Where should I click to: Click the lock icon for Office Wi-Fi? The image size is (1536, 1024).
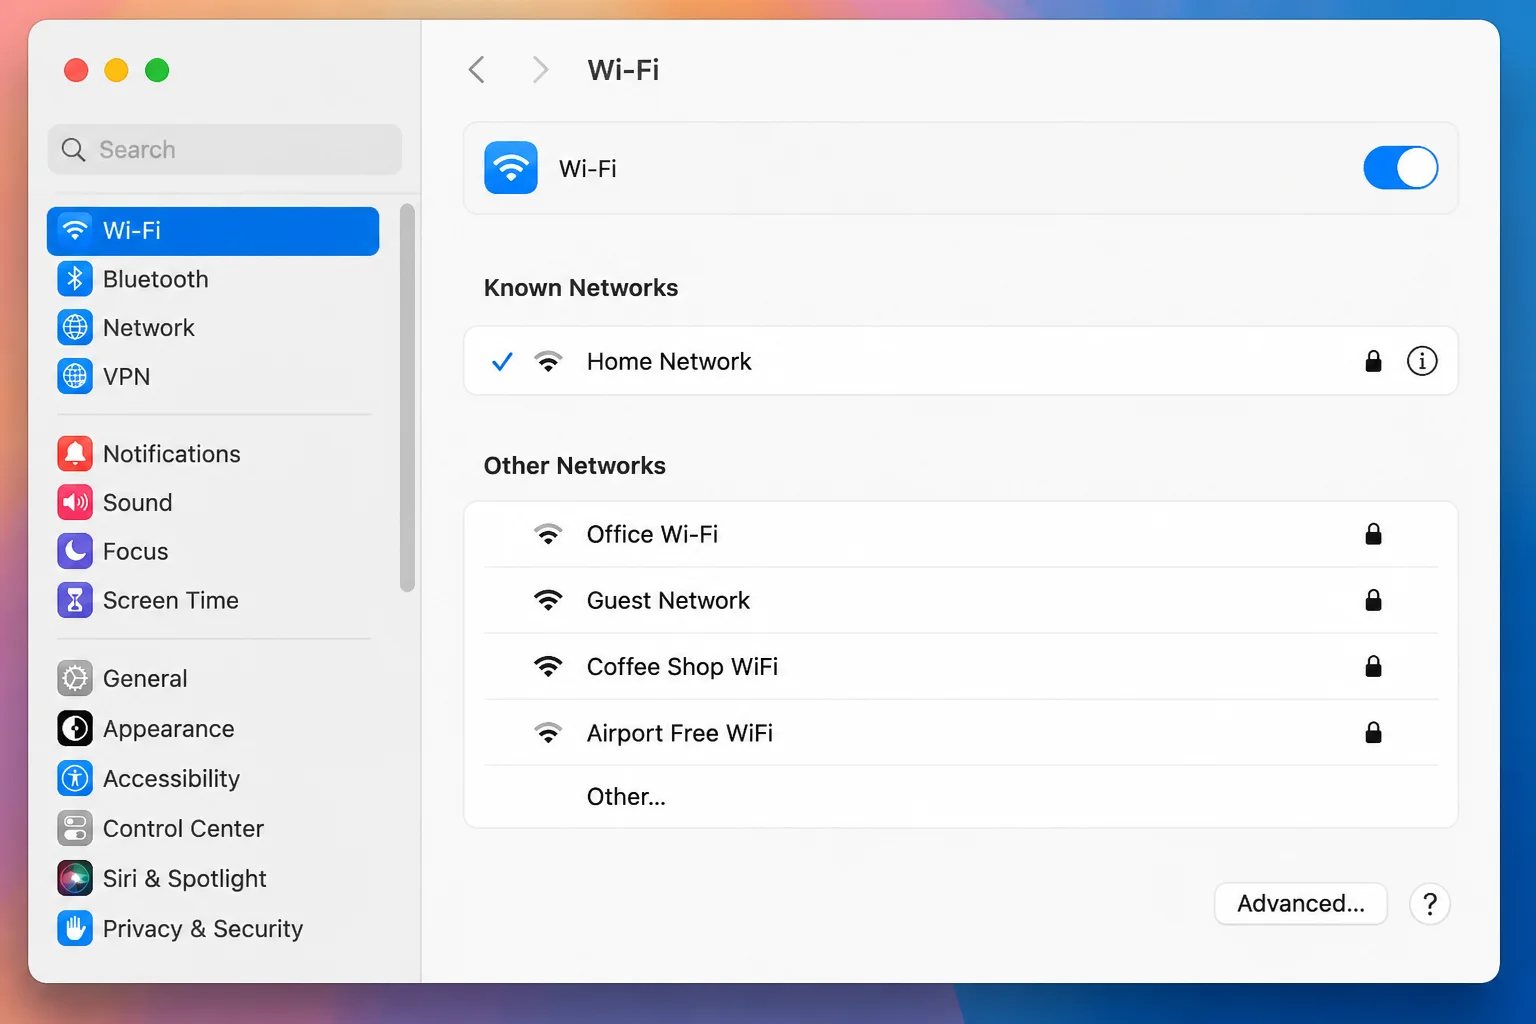tap(1373, 534)
